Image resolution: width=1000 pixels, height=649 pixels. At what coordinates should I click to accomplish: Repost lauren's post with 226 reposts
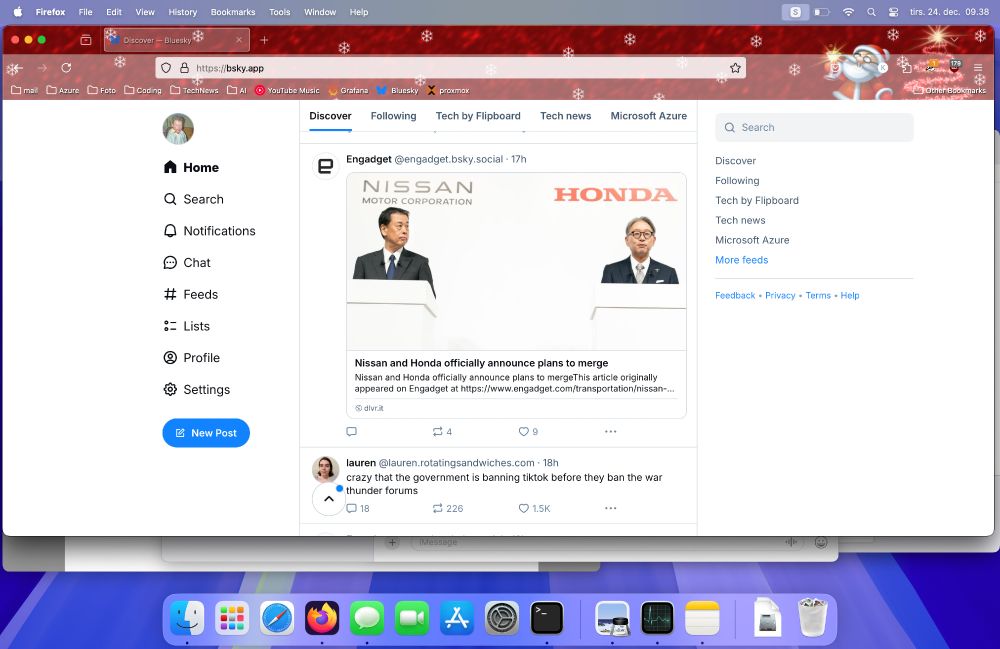pyautogui.click(x=448, y=508)
